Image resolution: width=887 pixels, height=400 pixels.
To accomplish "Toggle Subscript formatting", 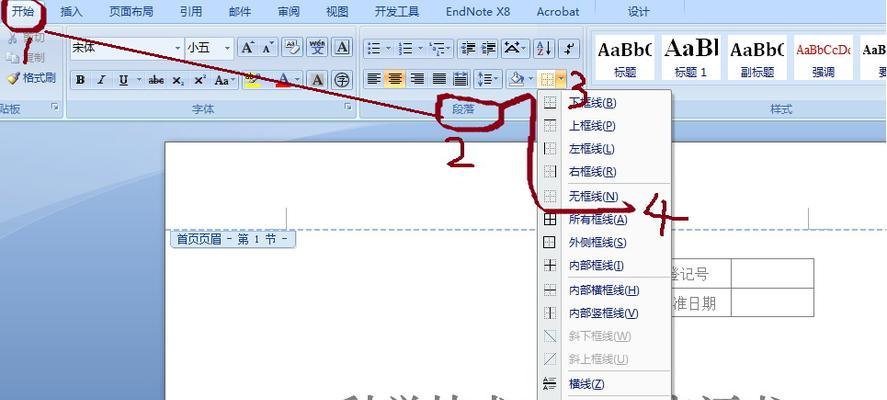I will 178,80.
